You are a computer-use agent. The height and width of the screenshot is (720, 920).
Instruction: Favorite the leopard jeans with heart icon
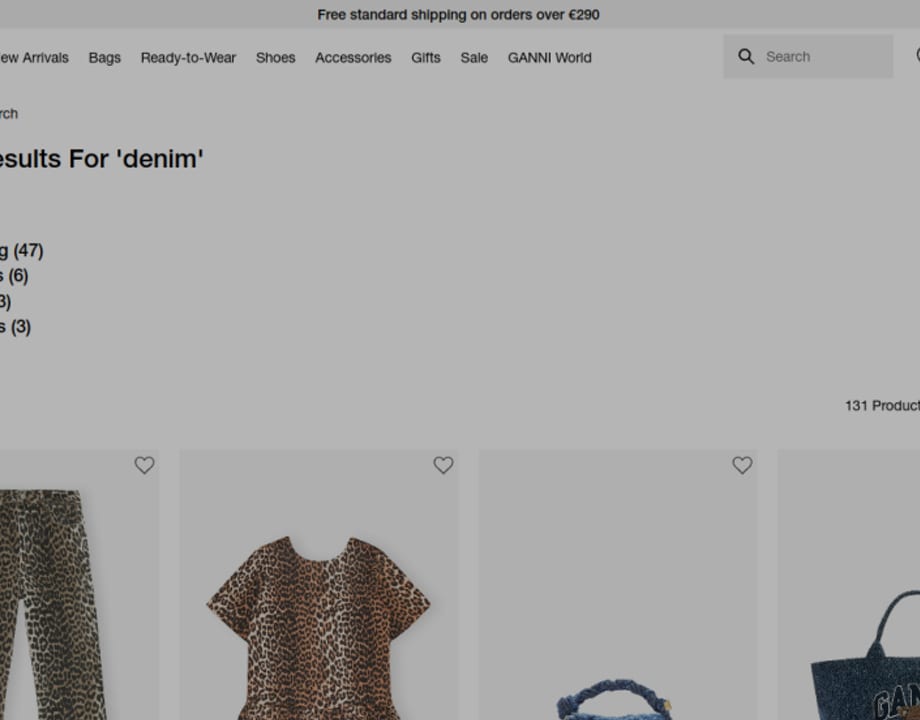coord(144,465)
